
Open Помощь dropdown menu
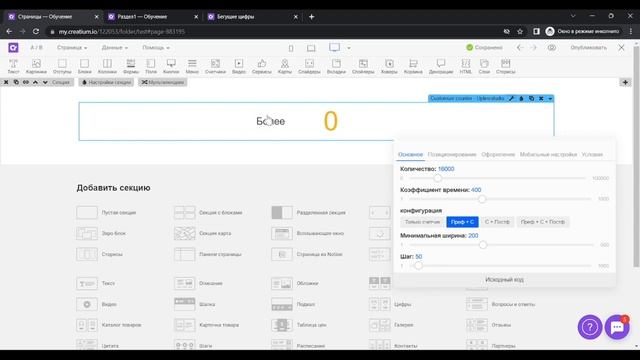pos(156,48)
